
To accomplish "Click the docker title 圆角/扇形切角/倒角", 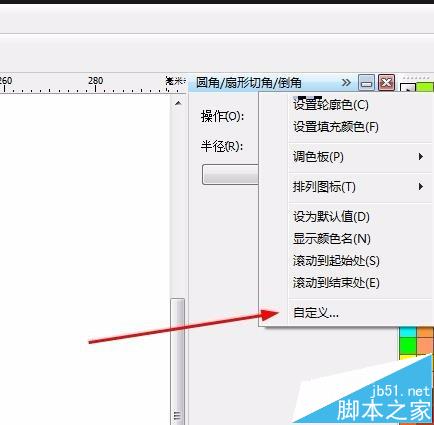I will 249,82.
